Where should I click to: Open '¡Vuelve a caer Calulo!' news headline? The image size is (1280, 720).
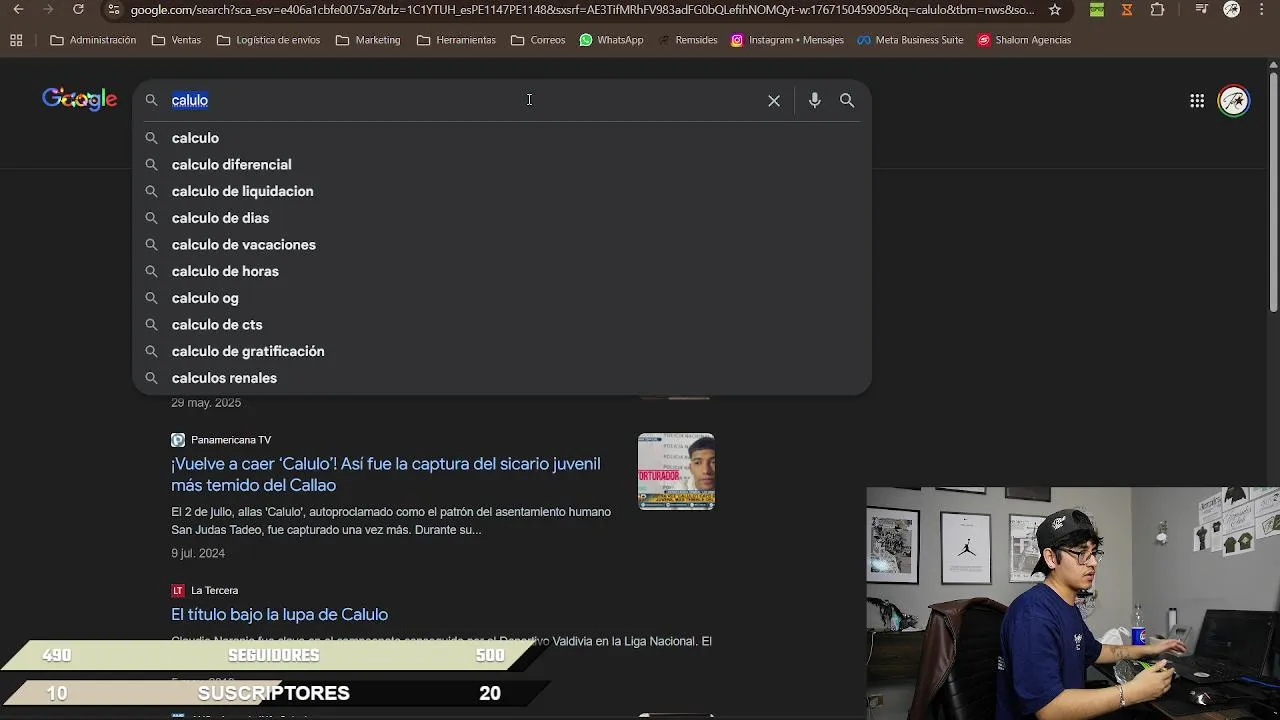(x=386, y=474)
